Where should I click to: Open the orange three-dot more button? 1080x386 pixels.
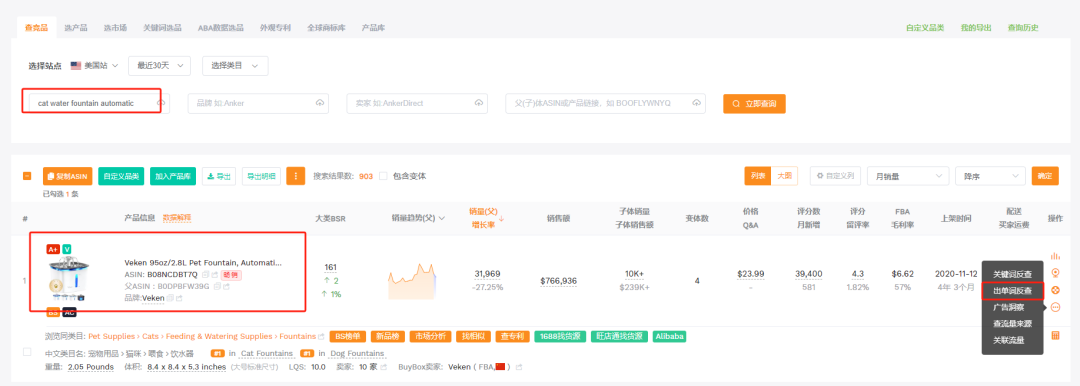[295, 176]
